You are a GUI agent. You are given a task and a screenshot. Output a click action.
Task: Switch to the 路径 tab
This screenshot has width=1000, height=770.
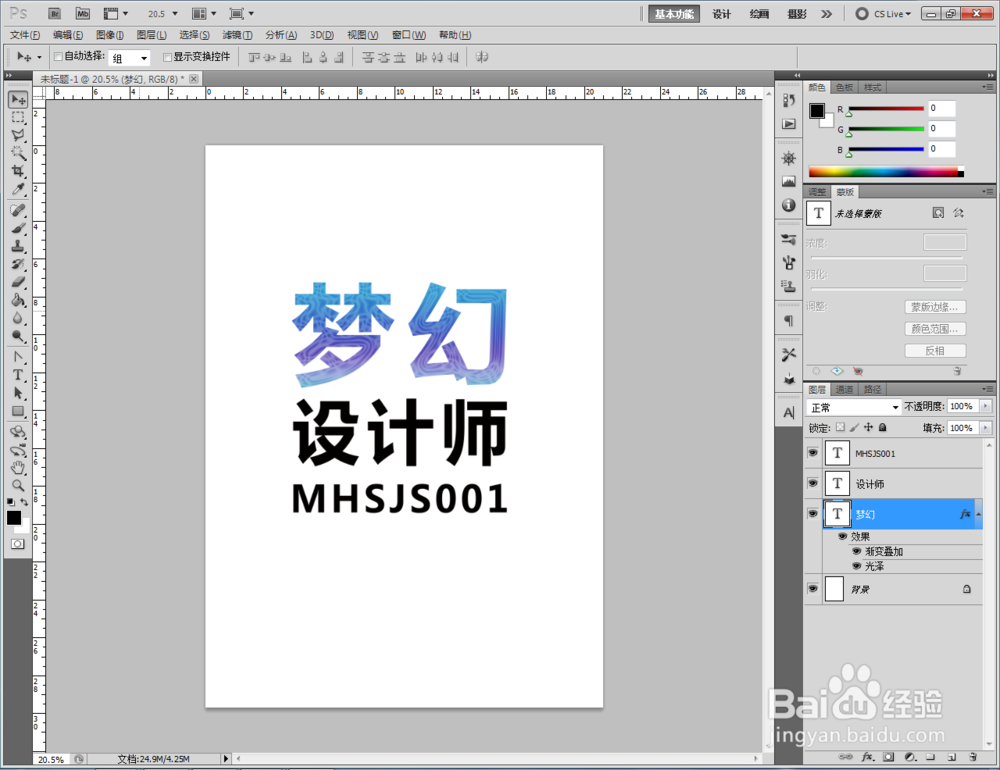(x=872, y=389)
